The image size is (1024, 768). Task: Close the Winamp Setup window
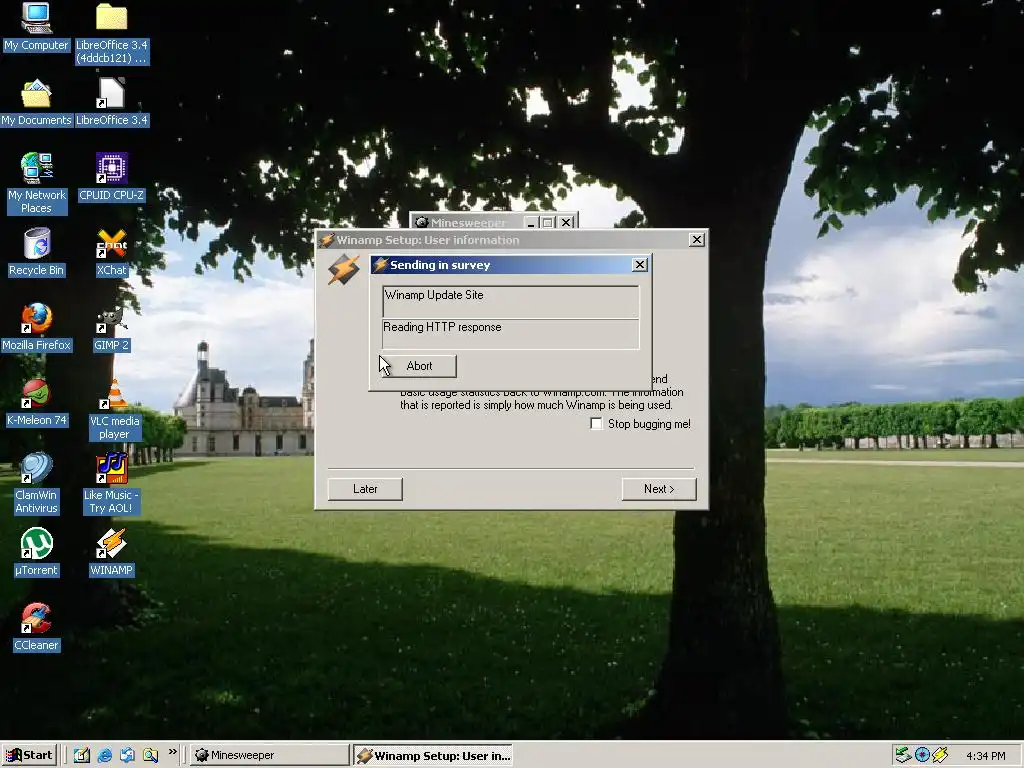click(697, 240)
